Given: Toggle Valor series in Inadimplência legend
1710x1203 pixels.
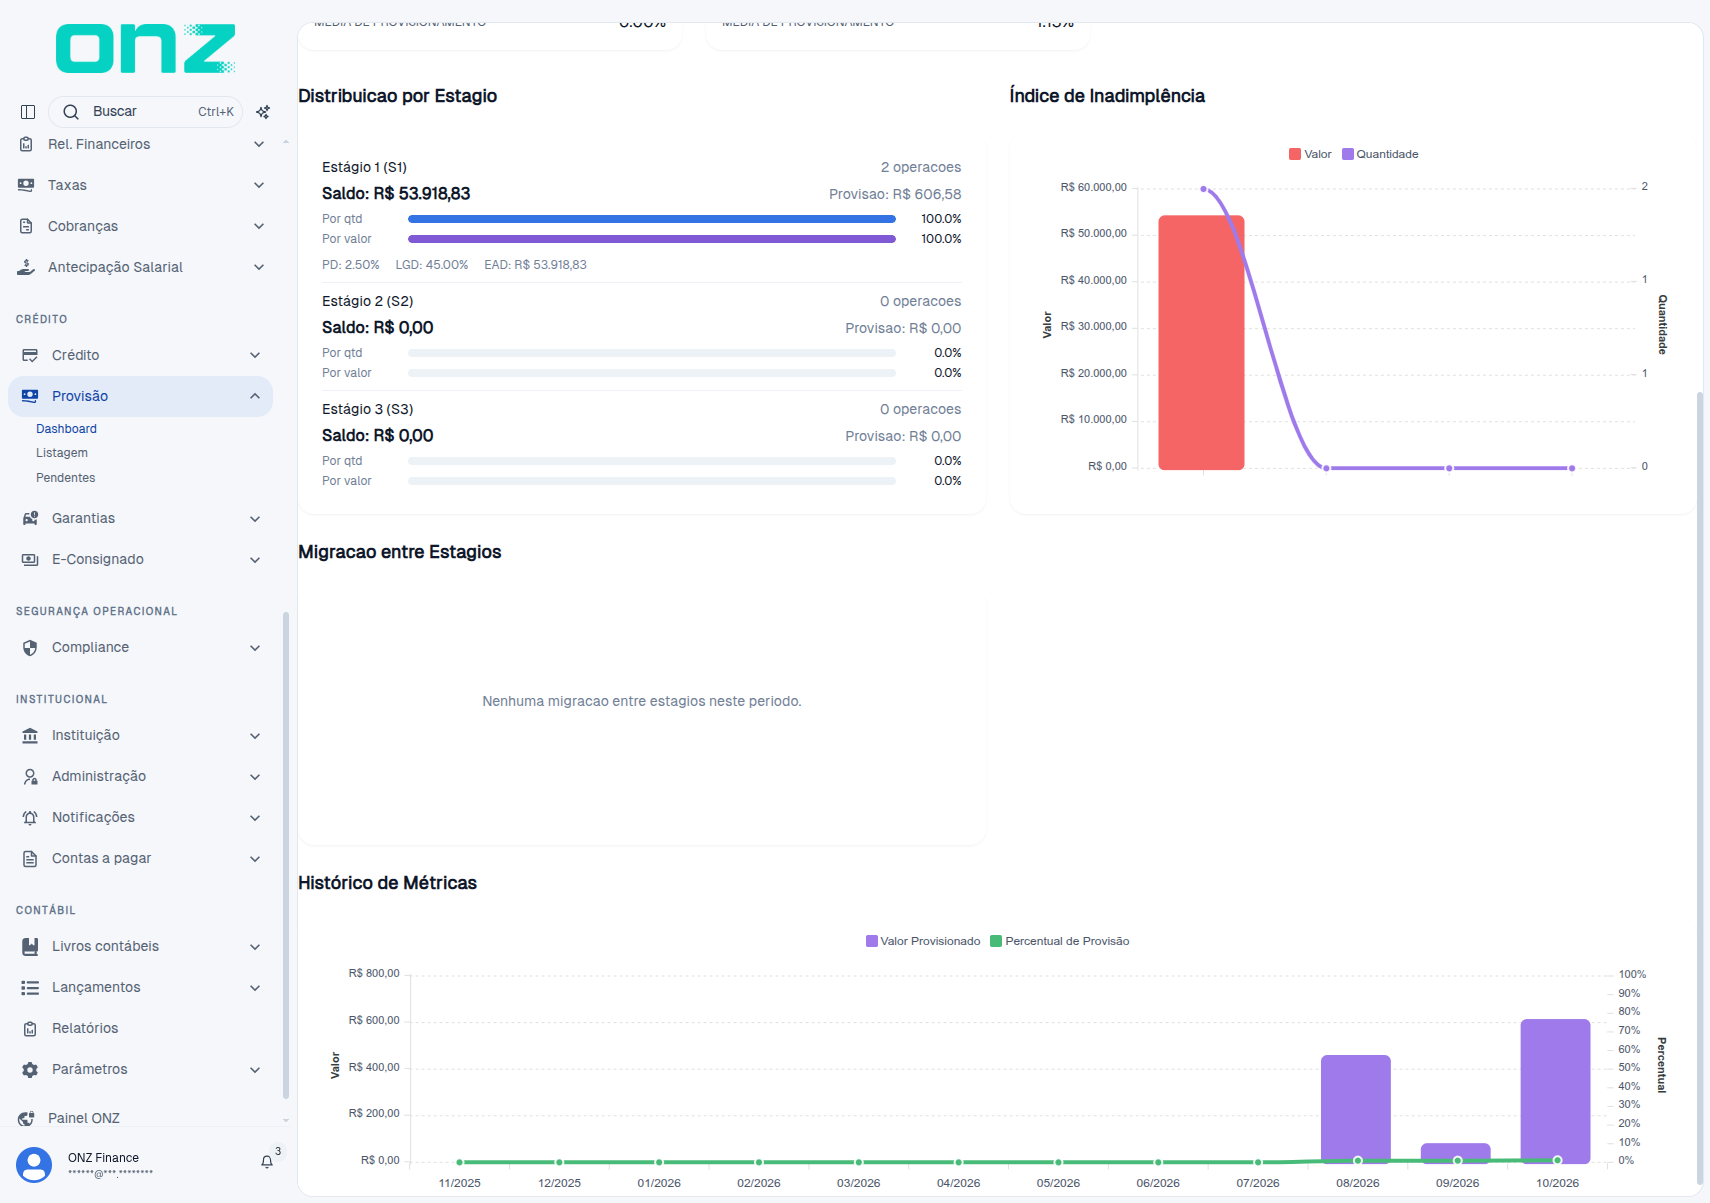Looking at the screenshot, I should [x=1310, y=154].
